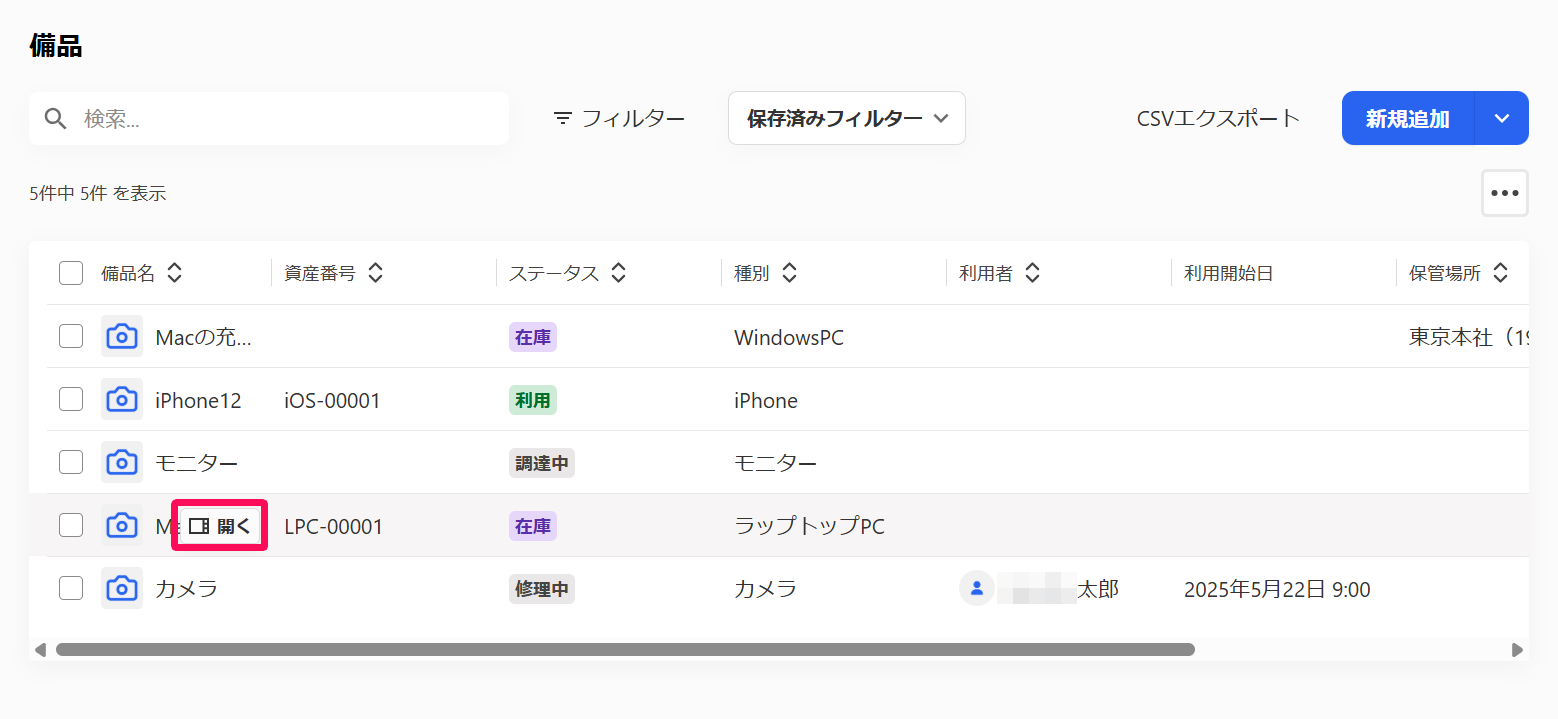Click ラップトップPC type cell
Viewport: 1558px width, 719px height.
810,527
